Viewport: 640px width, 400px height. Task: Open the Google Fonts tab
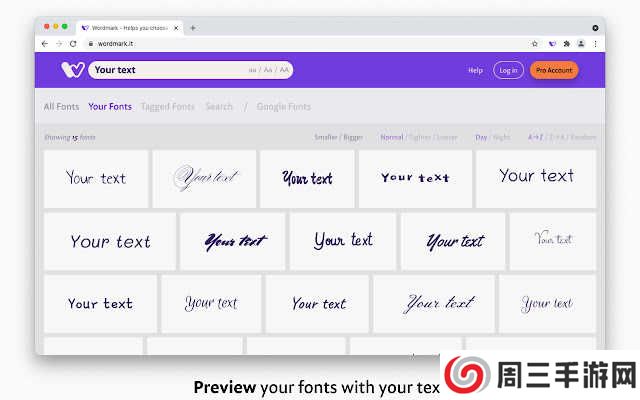click(x=283, y=107)
